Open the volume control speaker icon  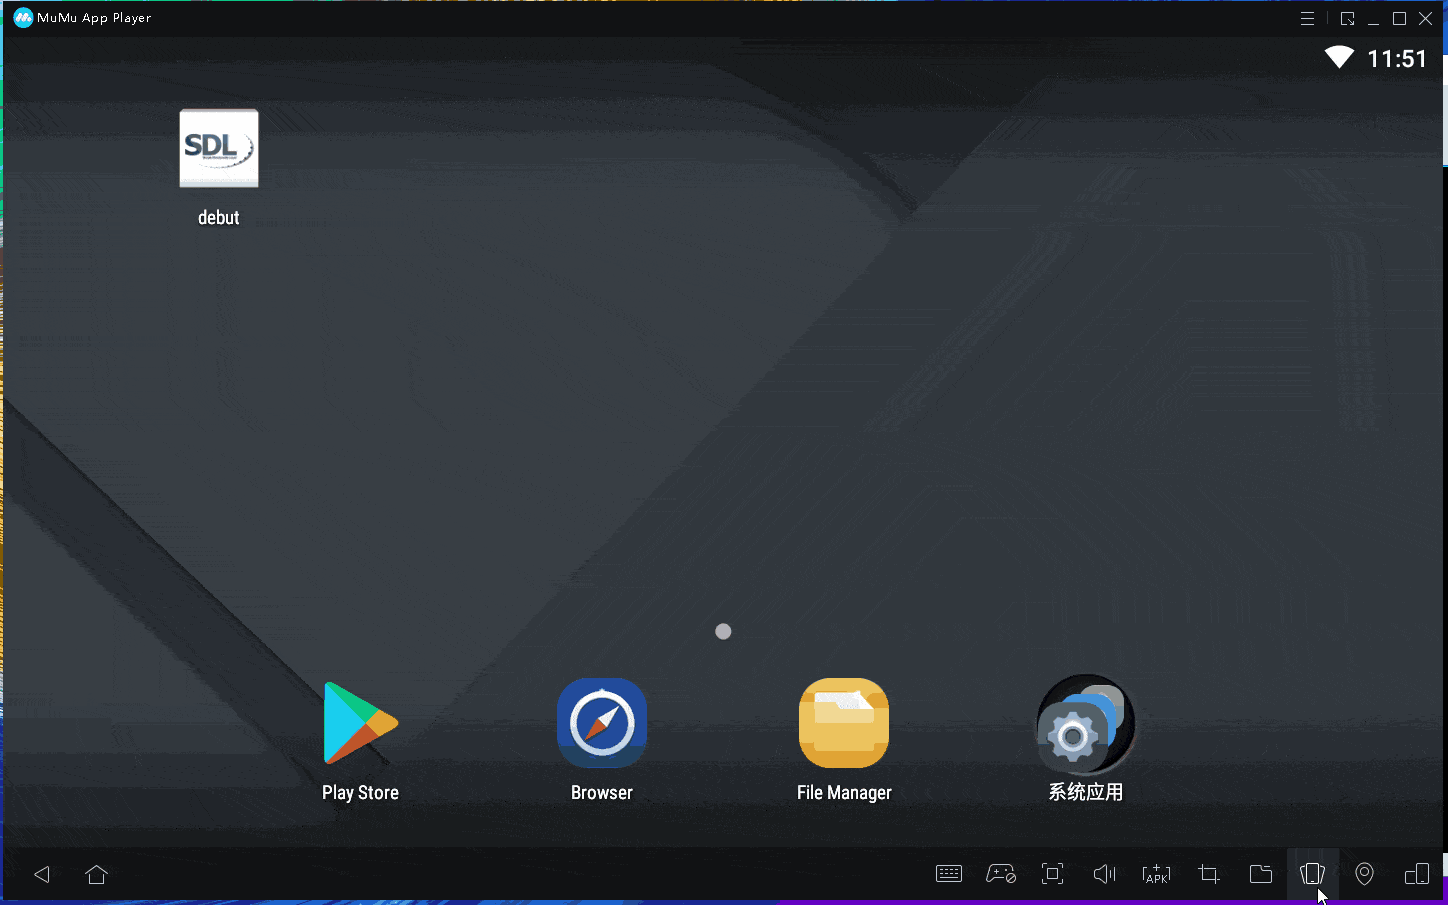point(1104,874)
